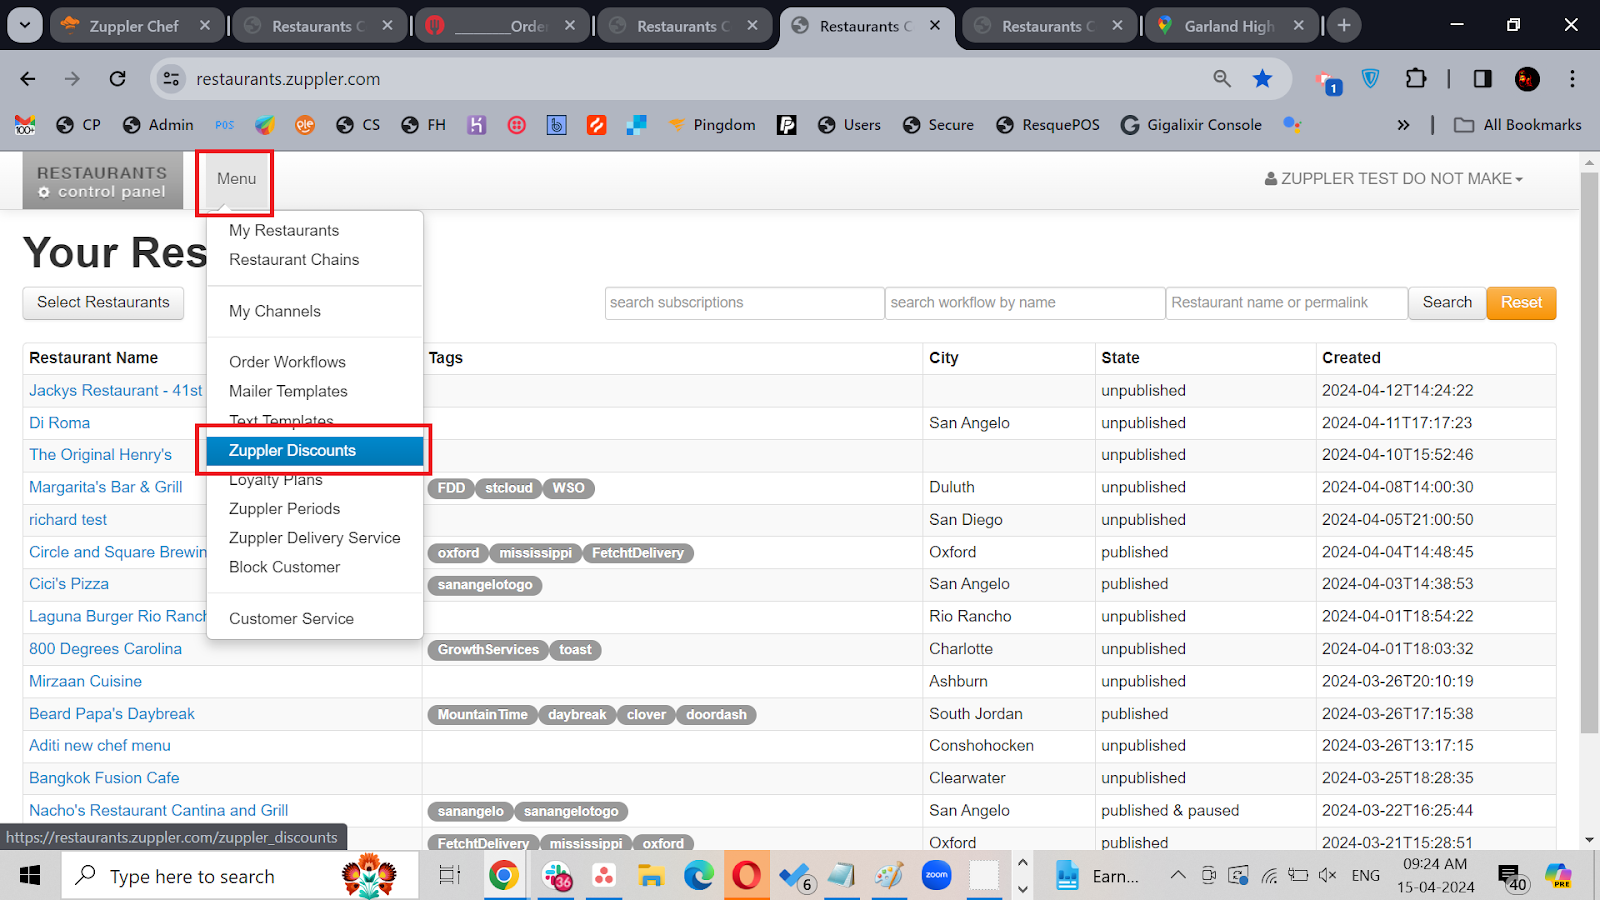Image resolution: width=1600 pixels, height=900 pixels.
Task: Open the All Bookmarks folder
Action: pos(1518,125)
